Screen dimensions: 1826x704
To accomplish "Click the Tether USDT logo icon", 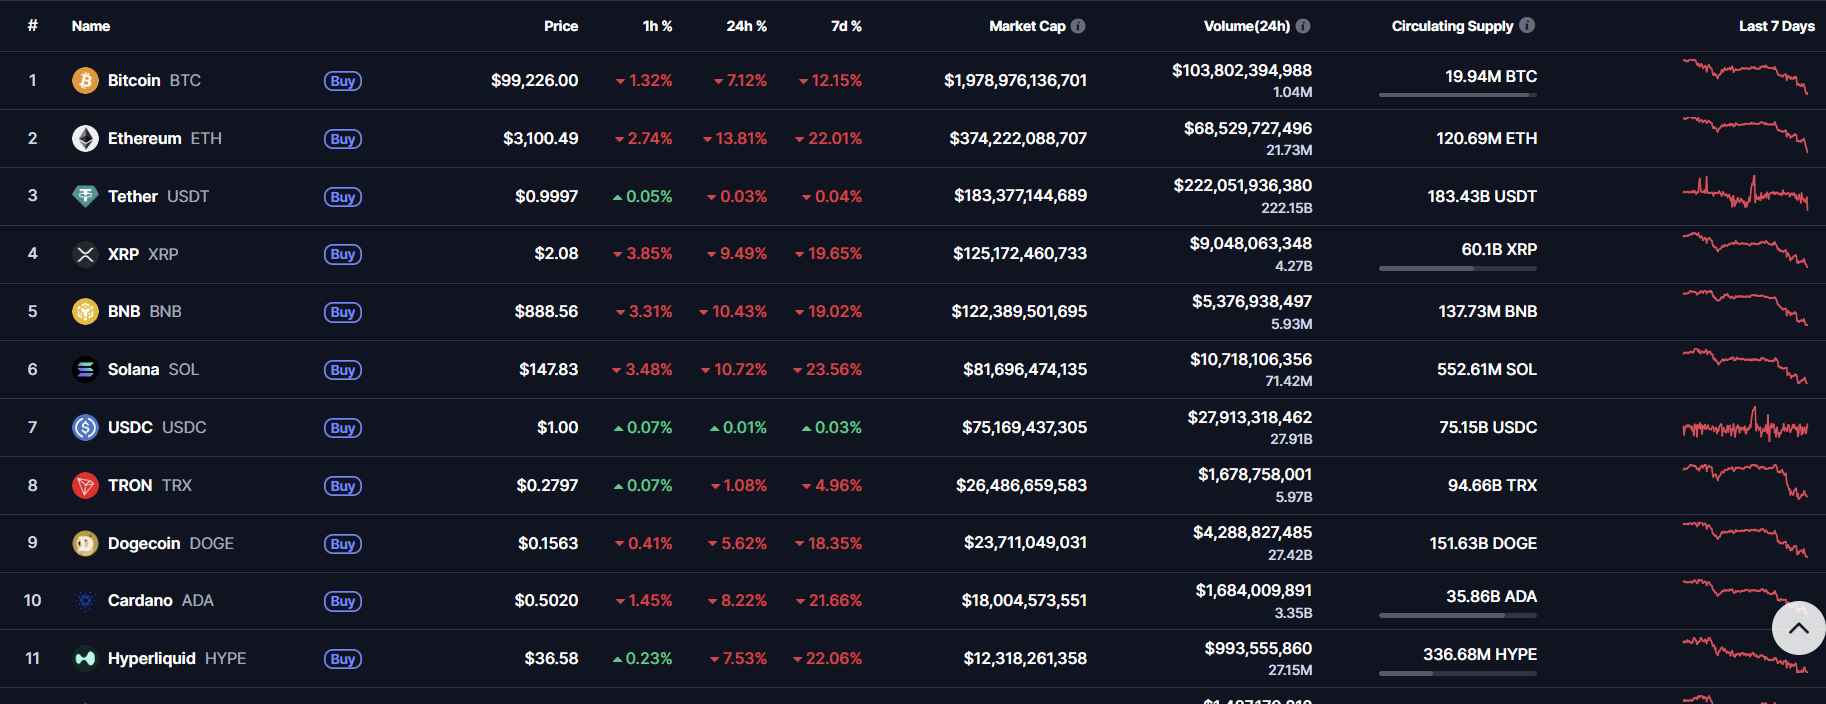I will click(85, 196).
